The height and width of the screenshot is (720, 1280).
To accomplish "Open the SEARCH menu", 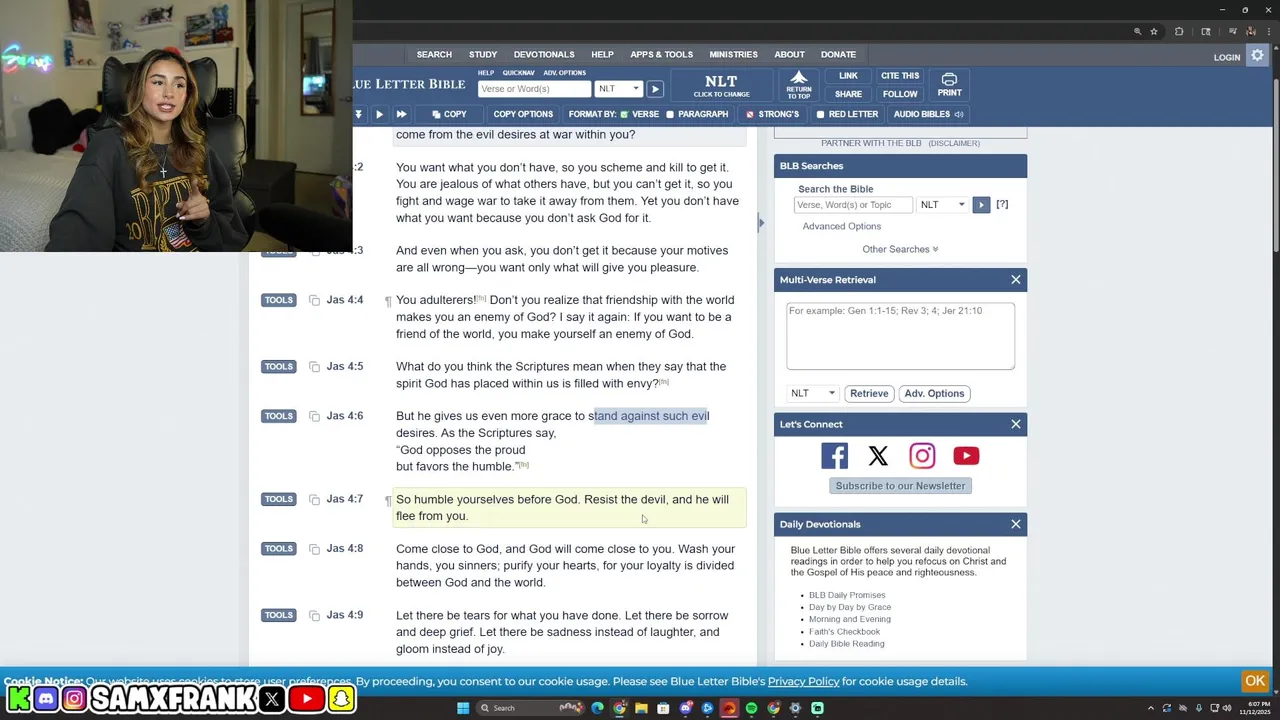I will [434, 54].
